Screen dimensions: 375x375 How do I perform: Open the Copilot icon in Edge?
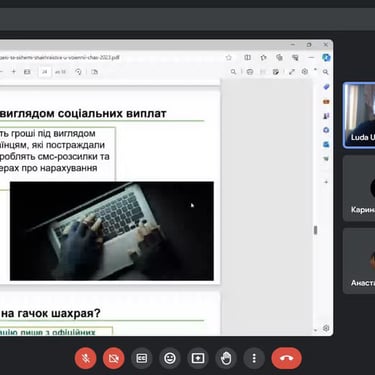[x=326, y=58]
